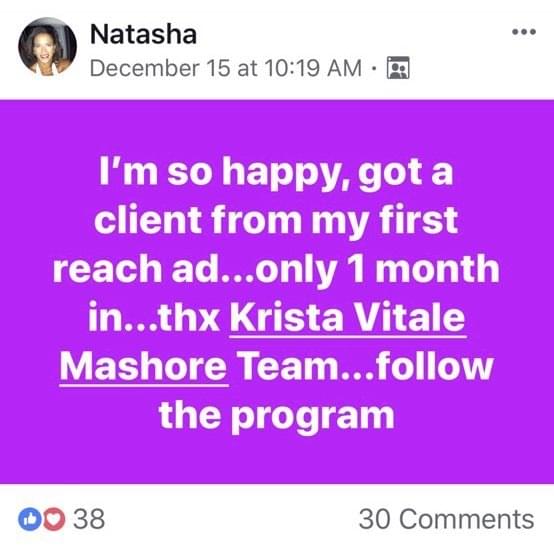Click the "the program" text line
Viewport: 554px width, 549px height.
point(276,417)
